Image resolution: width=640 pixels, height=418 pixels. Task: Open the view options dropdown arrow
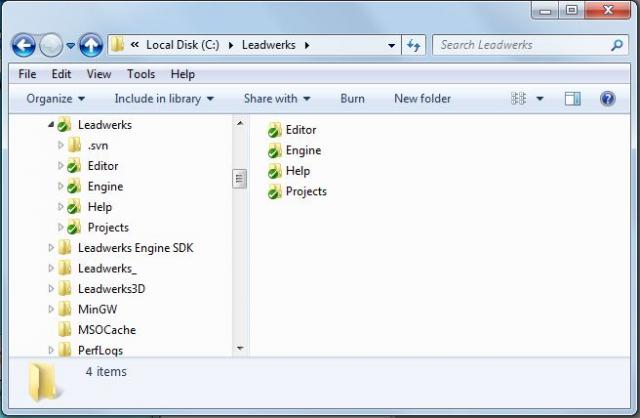point(540,98)
